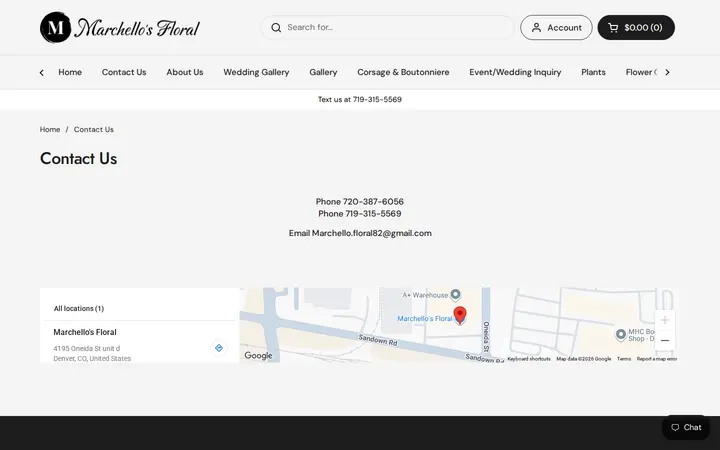The width and height of the screenshot is (720, 450).
Task: Open the Account button
Action: coord(556,28)
